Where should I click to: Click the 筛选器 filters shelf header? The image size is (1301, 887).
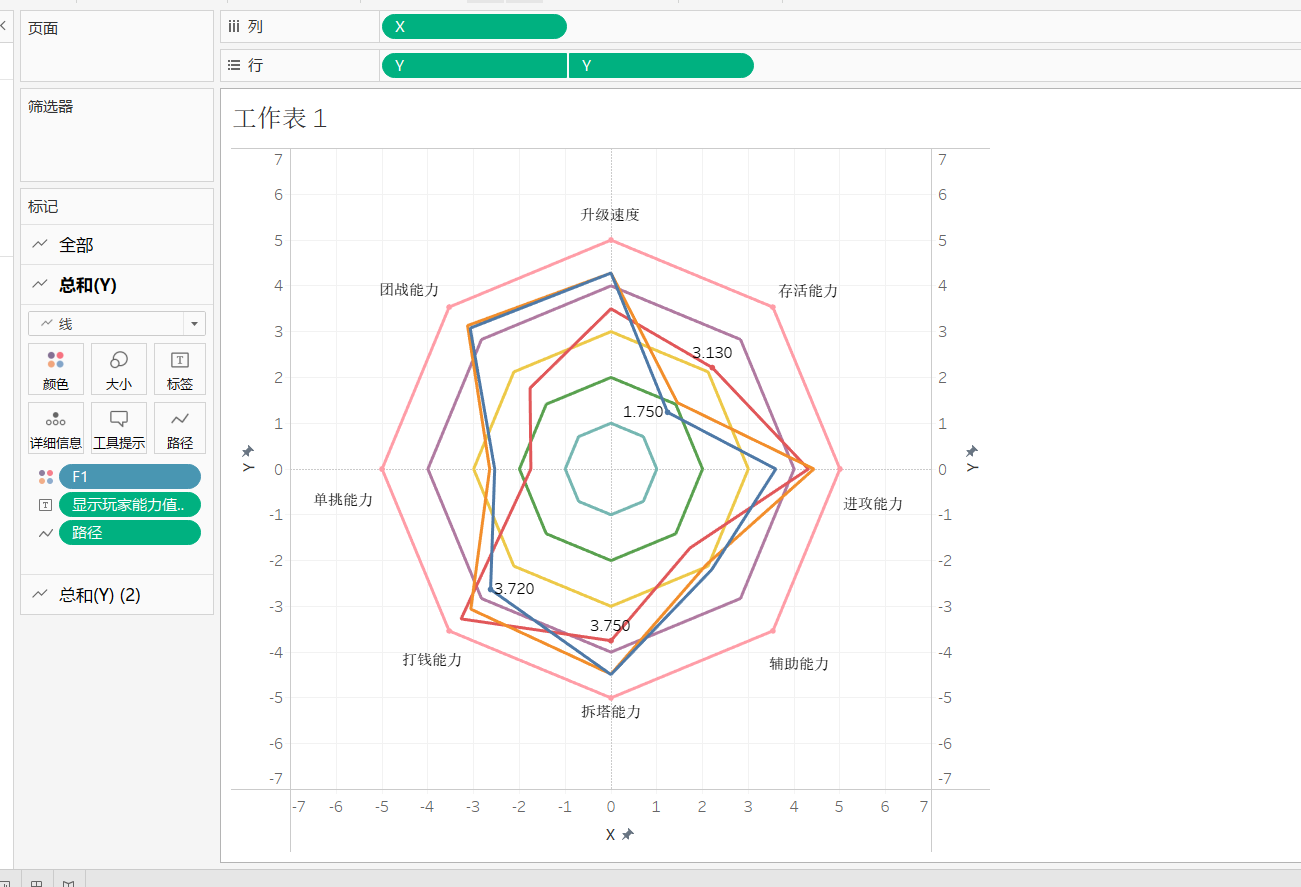[50, 106]
